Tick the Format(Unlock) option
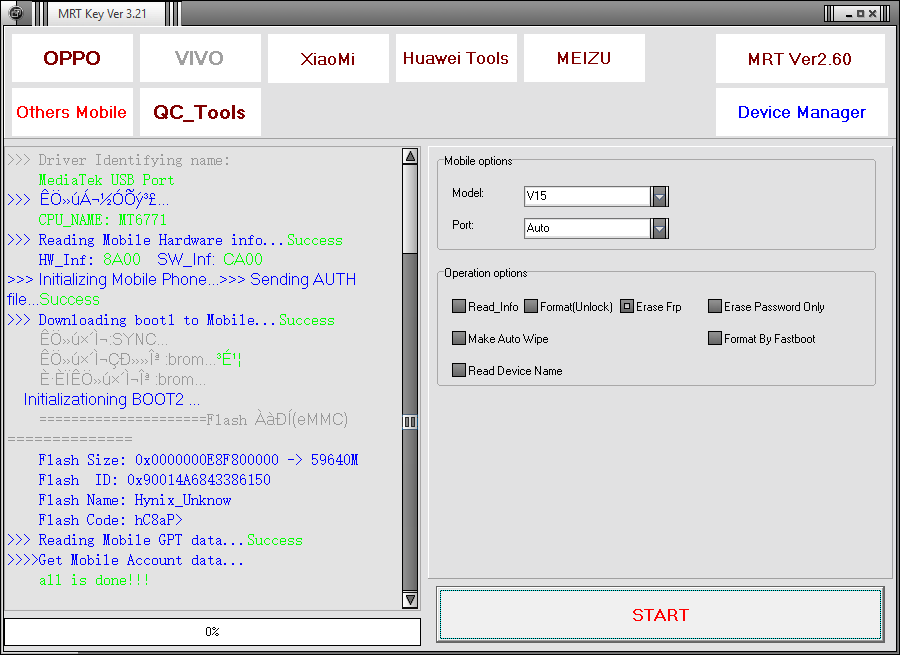The height and width of the screenshot is (655, 900). click(531, 307)
